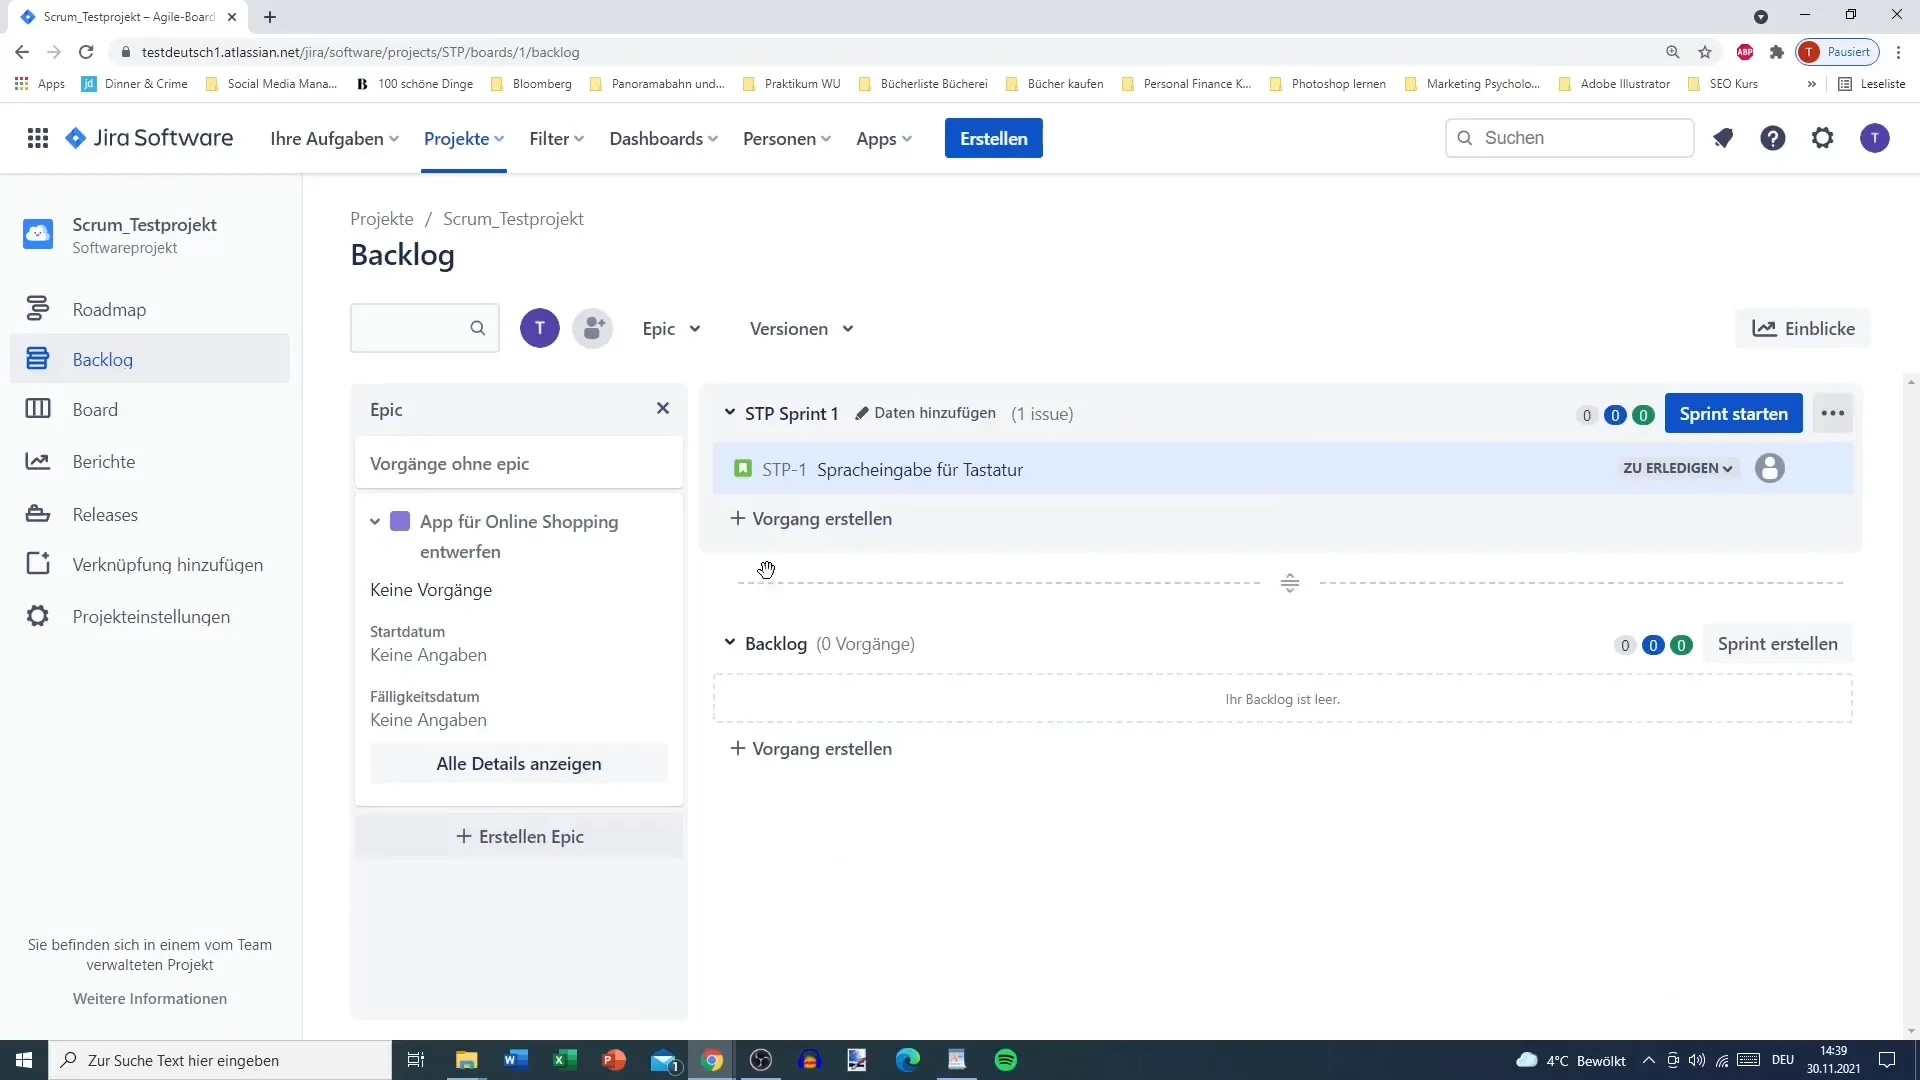
Task: Click the notifications bell icon
Action: pos(1722,137)
